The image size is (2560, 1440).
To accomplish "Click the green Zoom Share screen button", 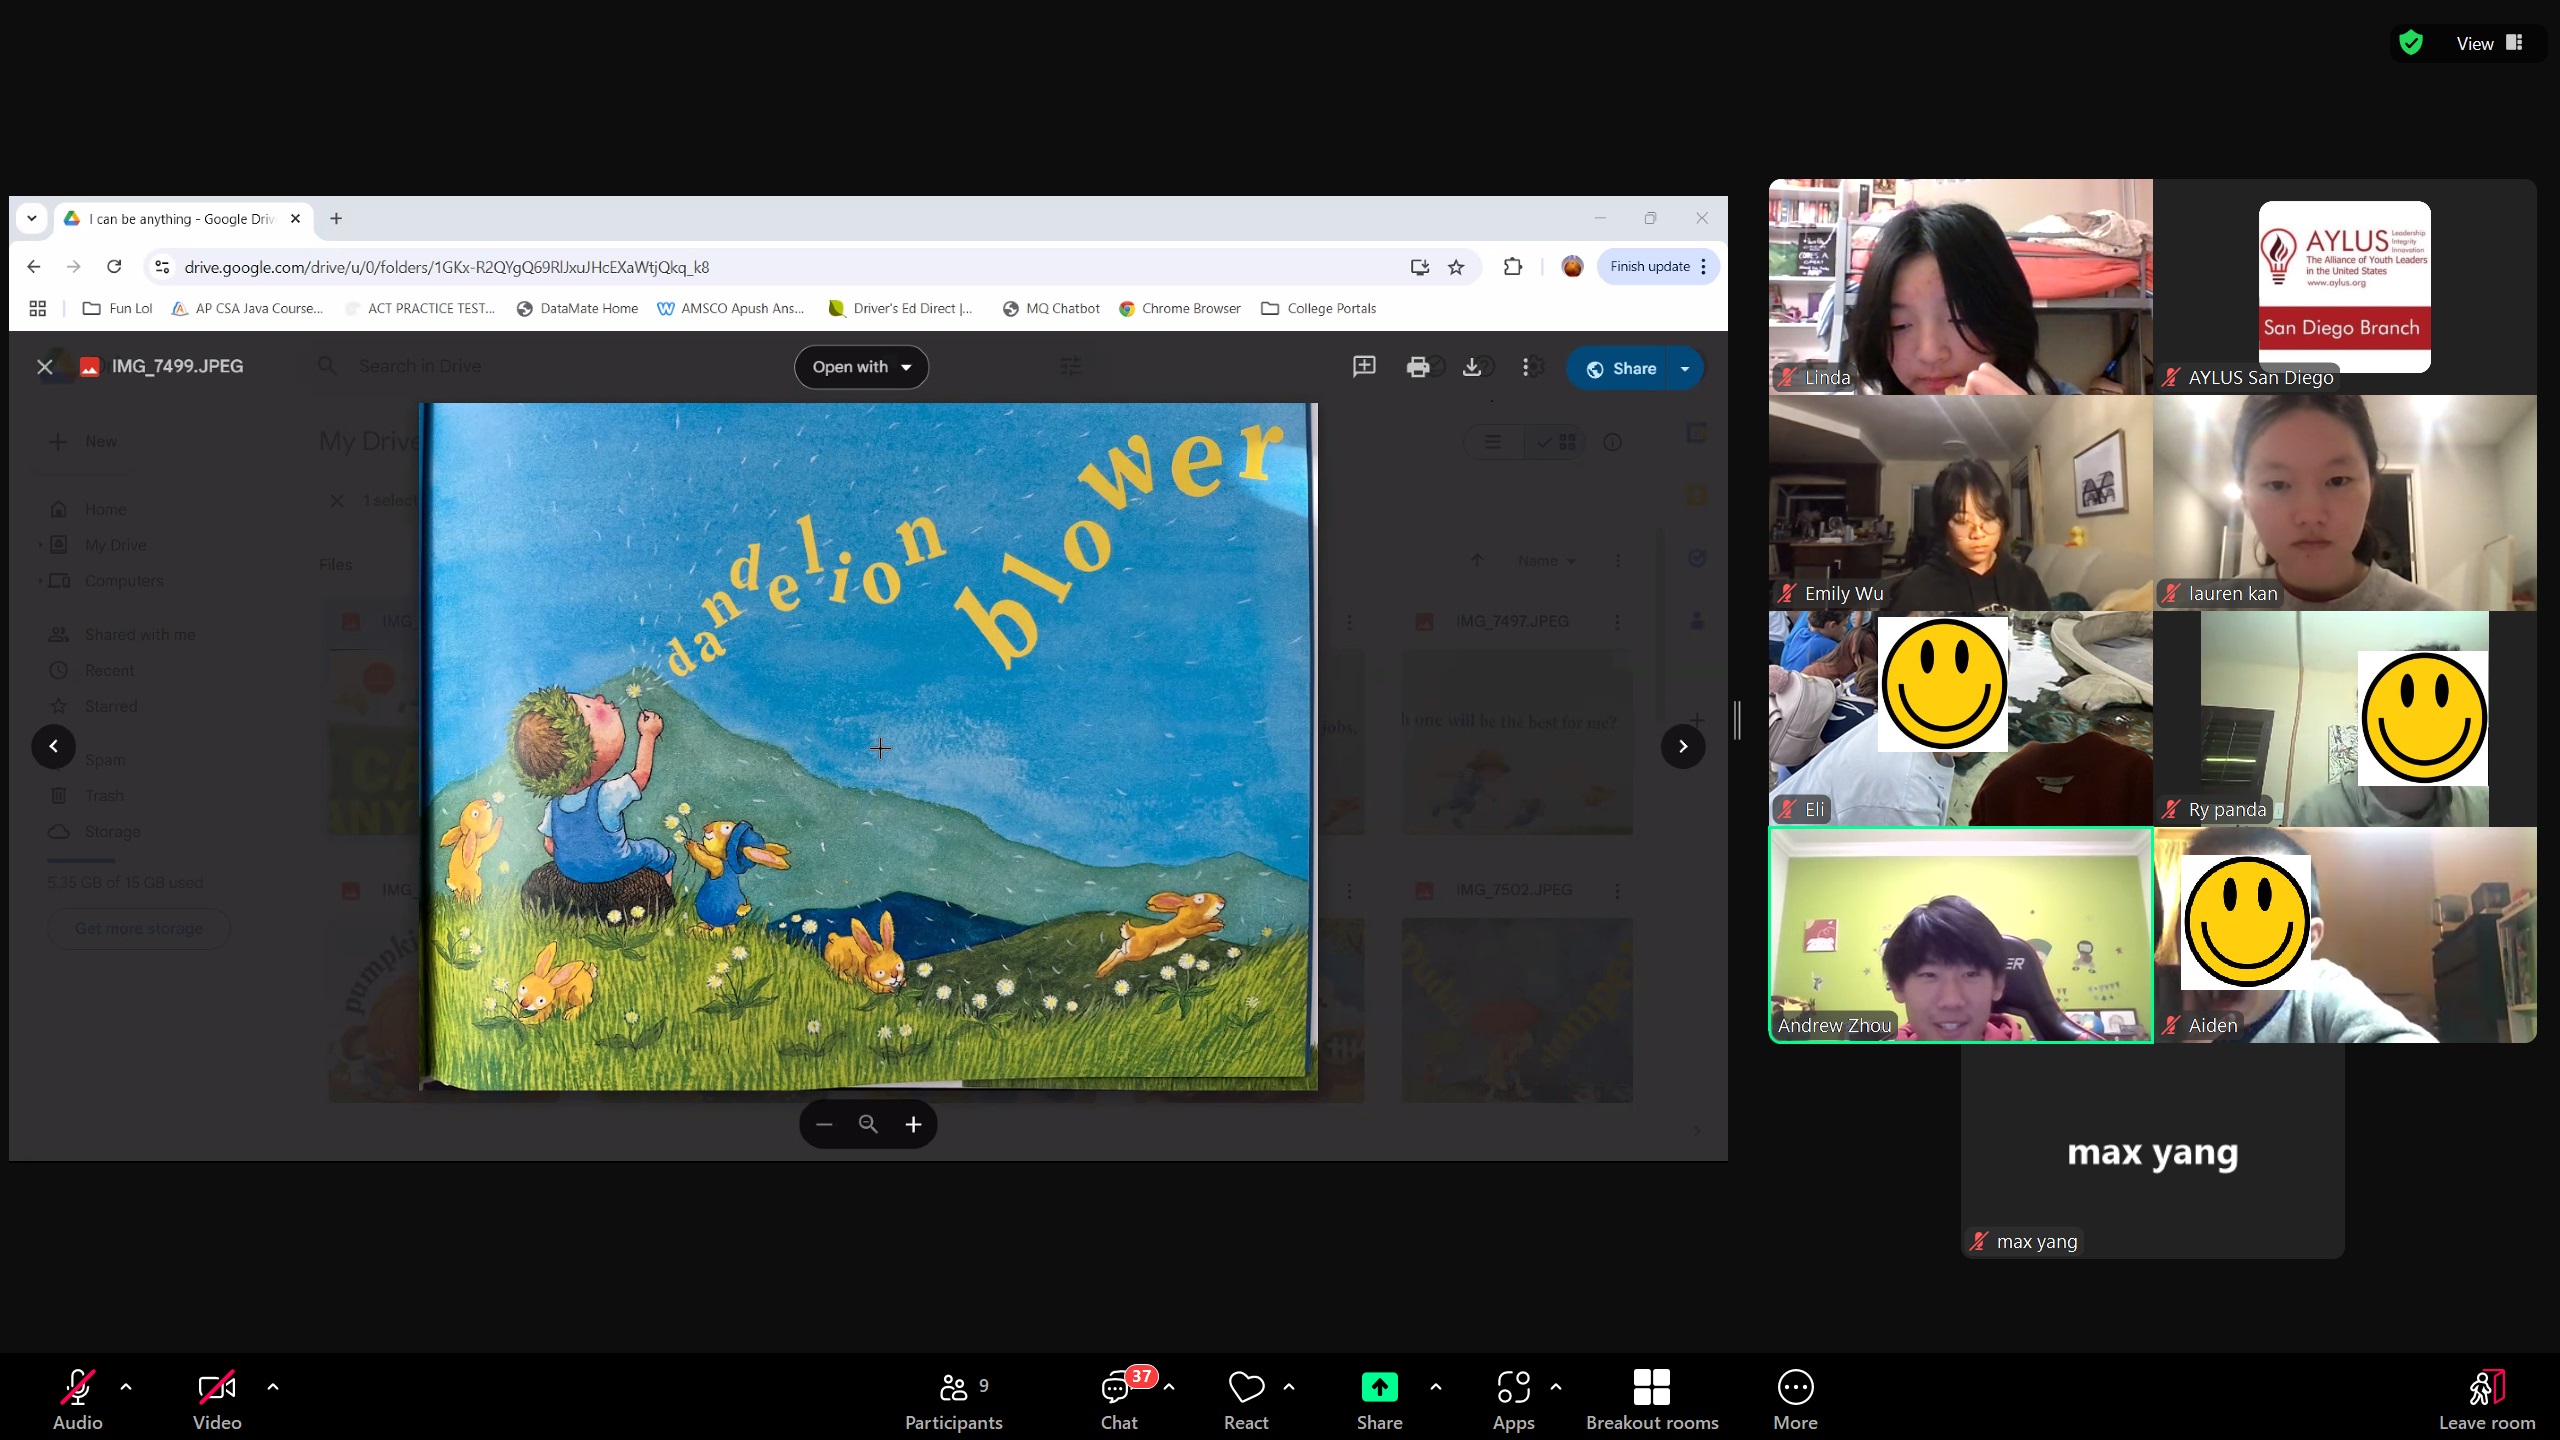I will (x=1379, y=1398).
